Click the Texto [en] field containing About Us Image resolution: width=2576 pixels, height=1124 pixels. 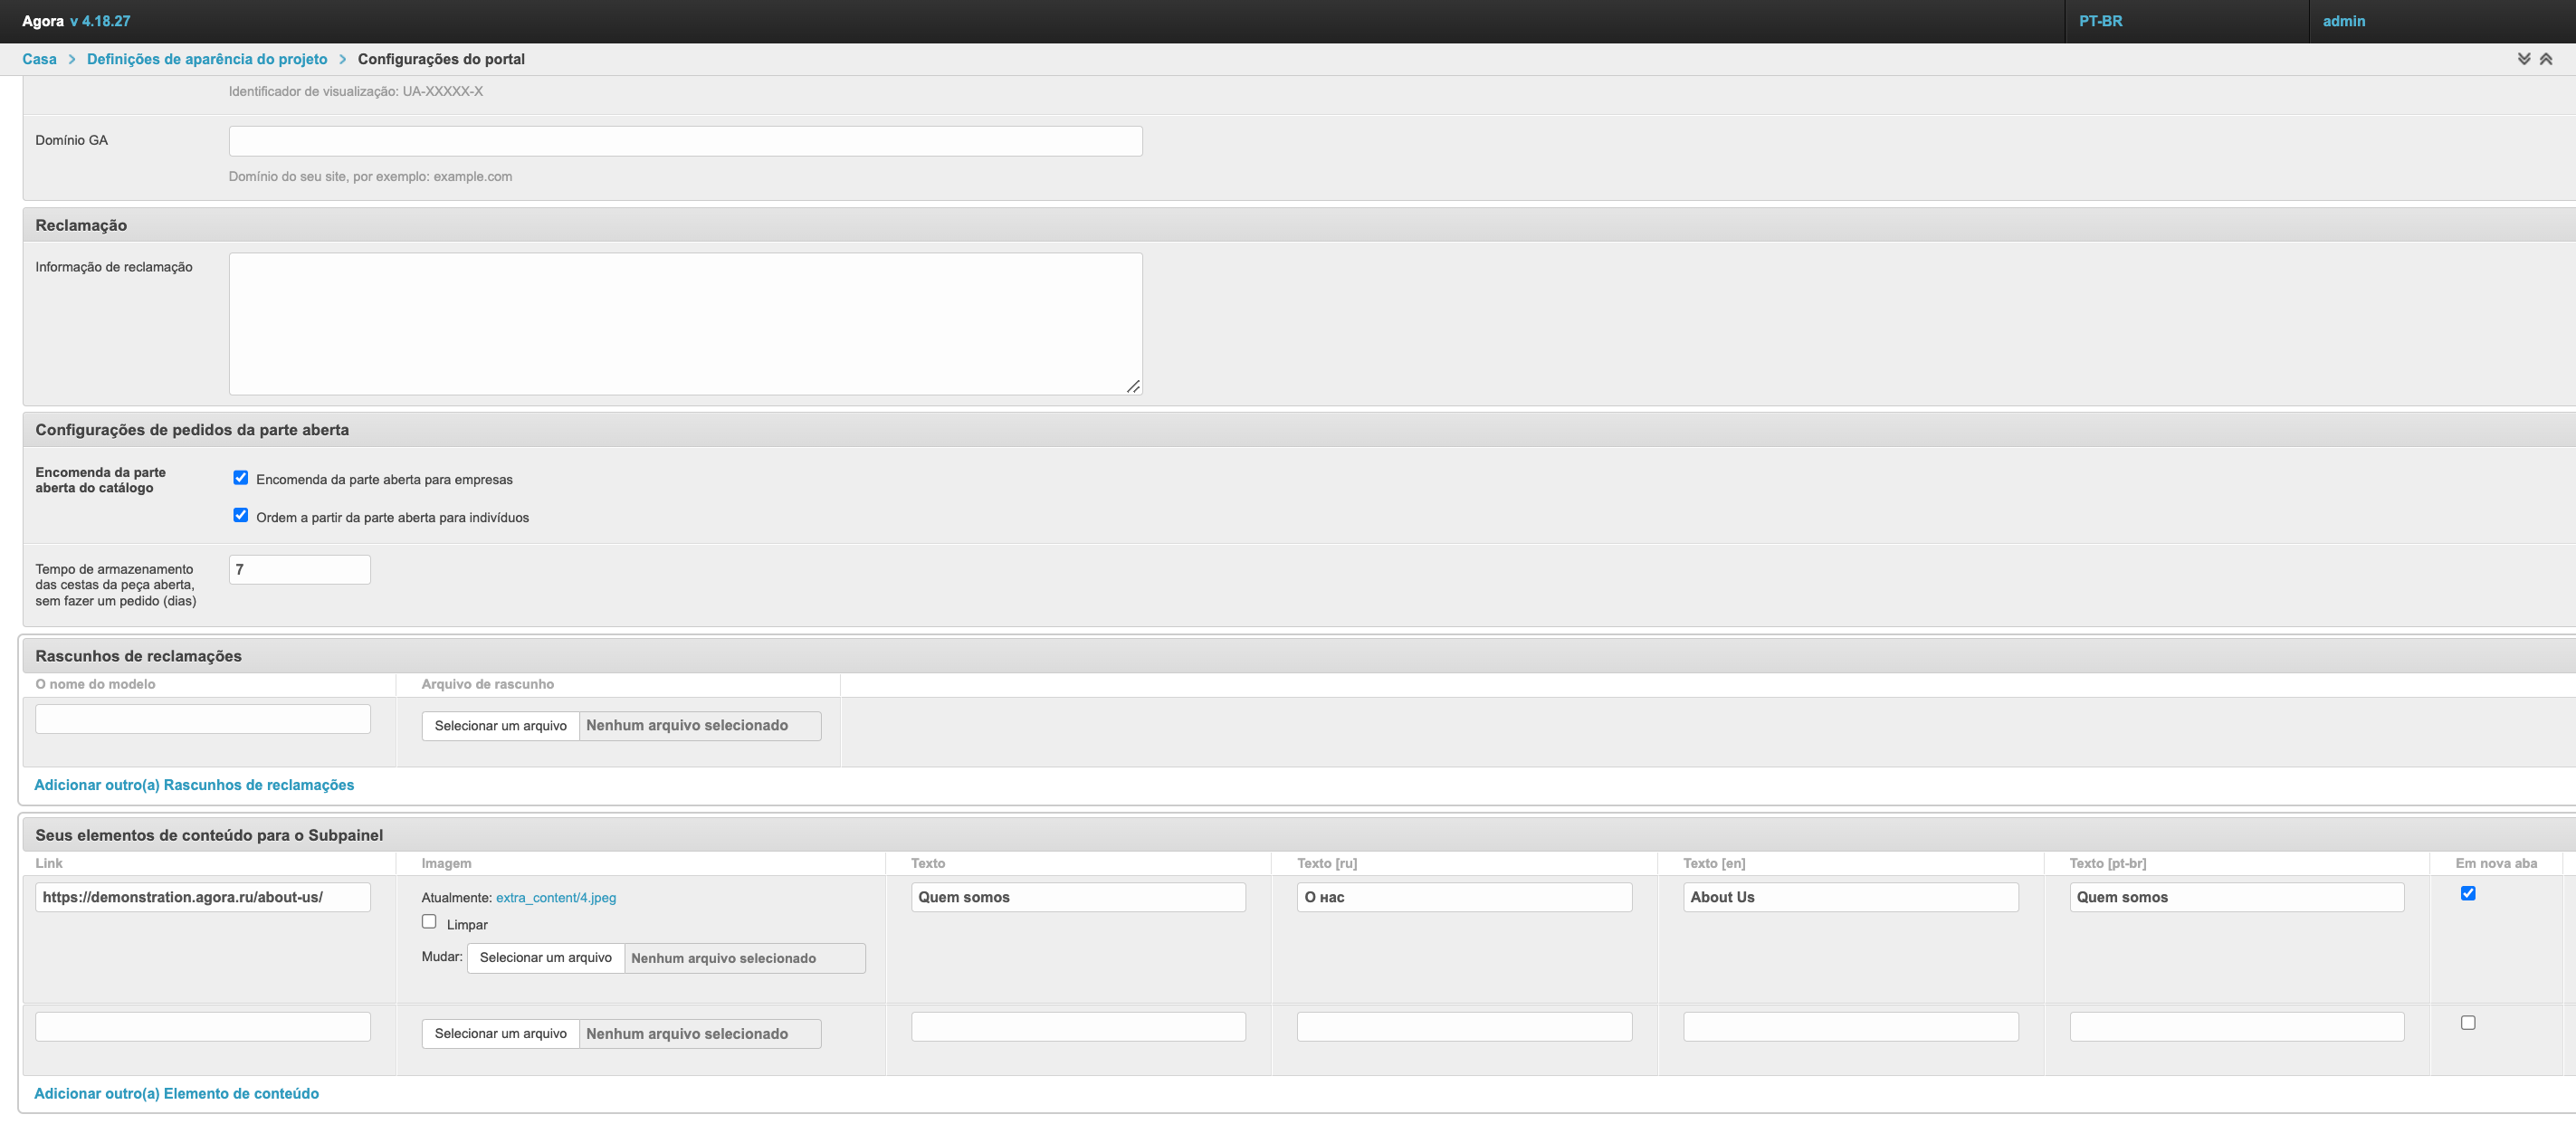pyautogui.click(x=1849, y=897)
